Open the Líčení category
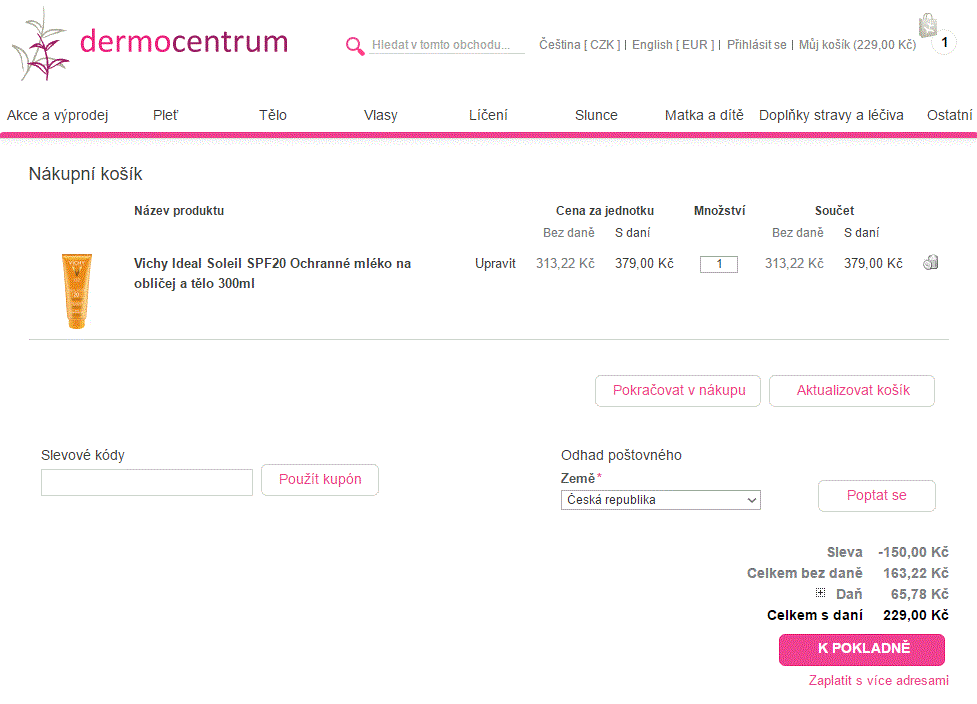The width and height of the screenshot is (977, 704). [488, 115]
